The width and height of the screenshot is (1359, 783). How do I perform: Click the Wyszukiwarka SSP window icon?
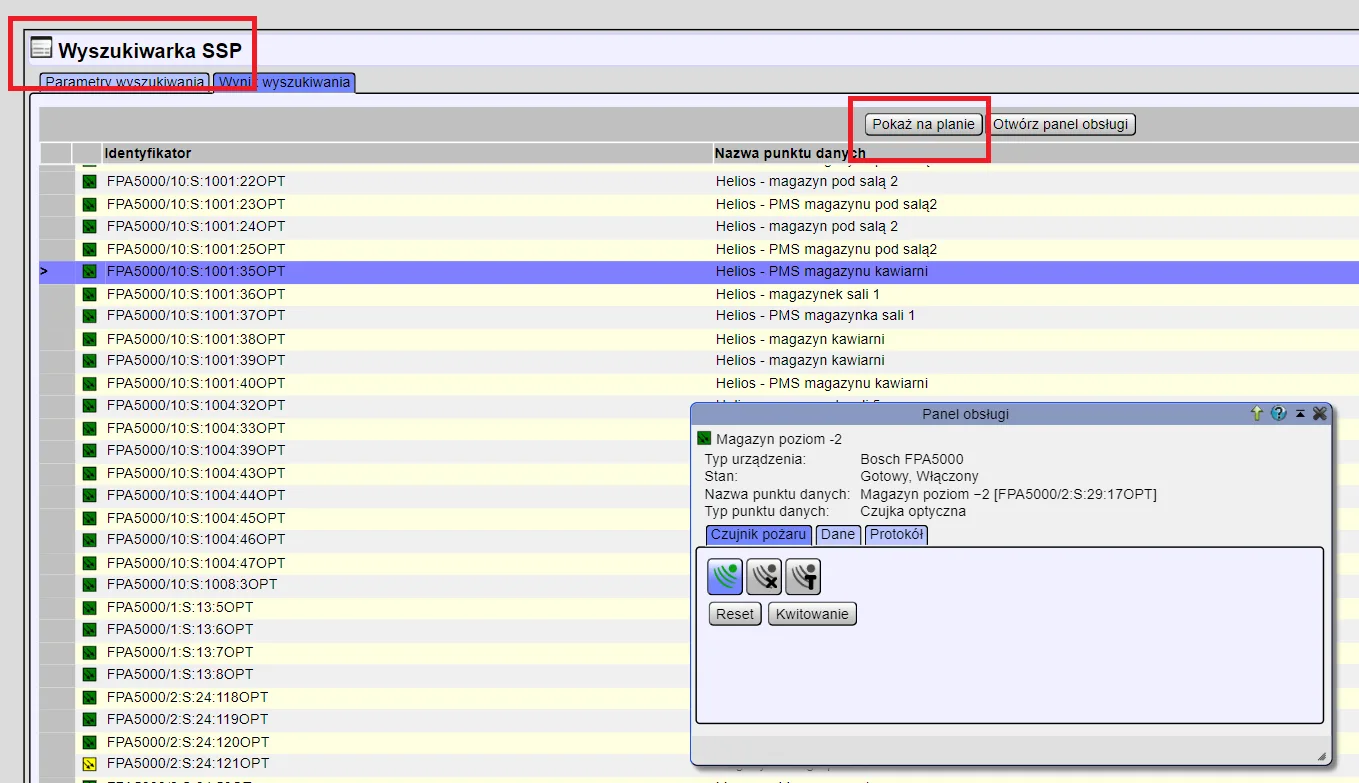41,49
